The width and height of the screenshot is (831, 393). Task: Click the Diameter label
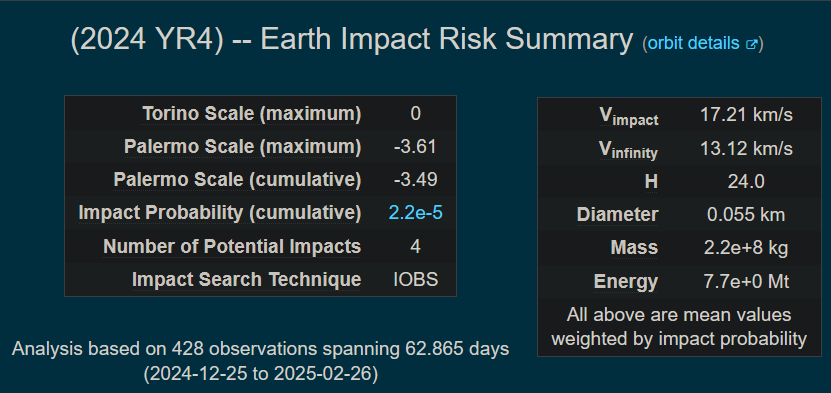tap(617, 215)
